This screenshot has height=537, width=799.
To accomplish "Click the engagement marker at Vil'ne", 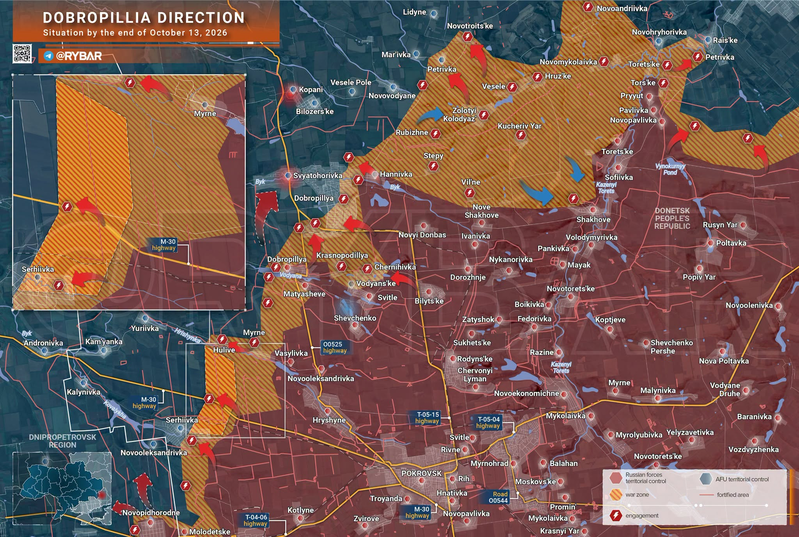I will tap(469, 193).
